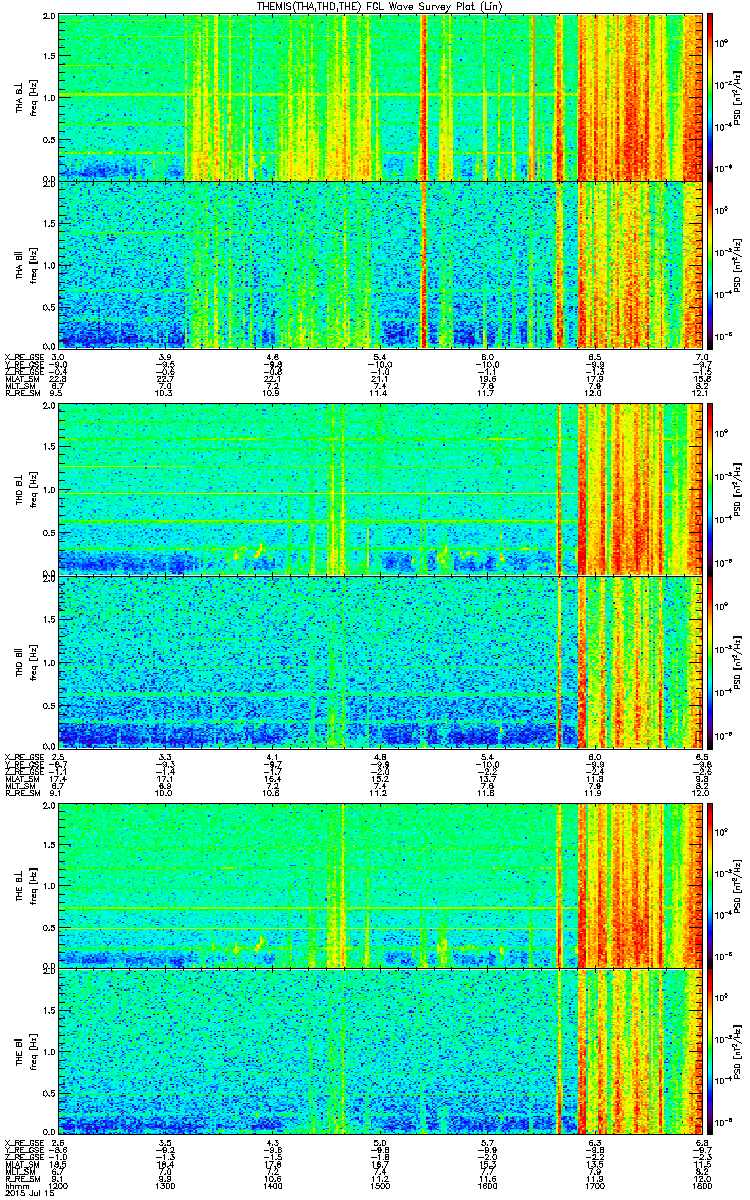
Task: Click the 1400 time tick label
Action: pyautogui.click(x=273, y=1185)
